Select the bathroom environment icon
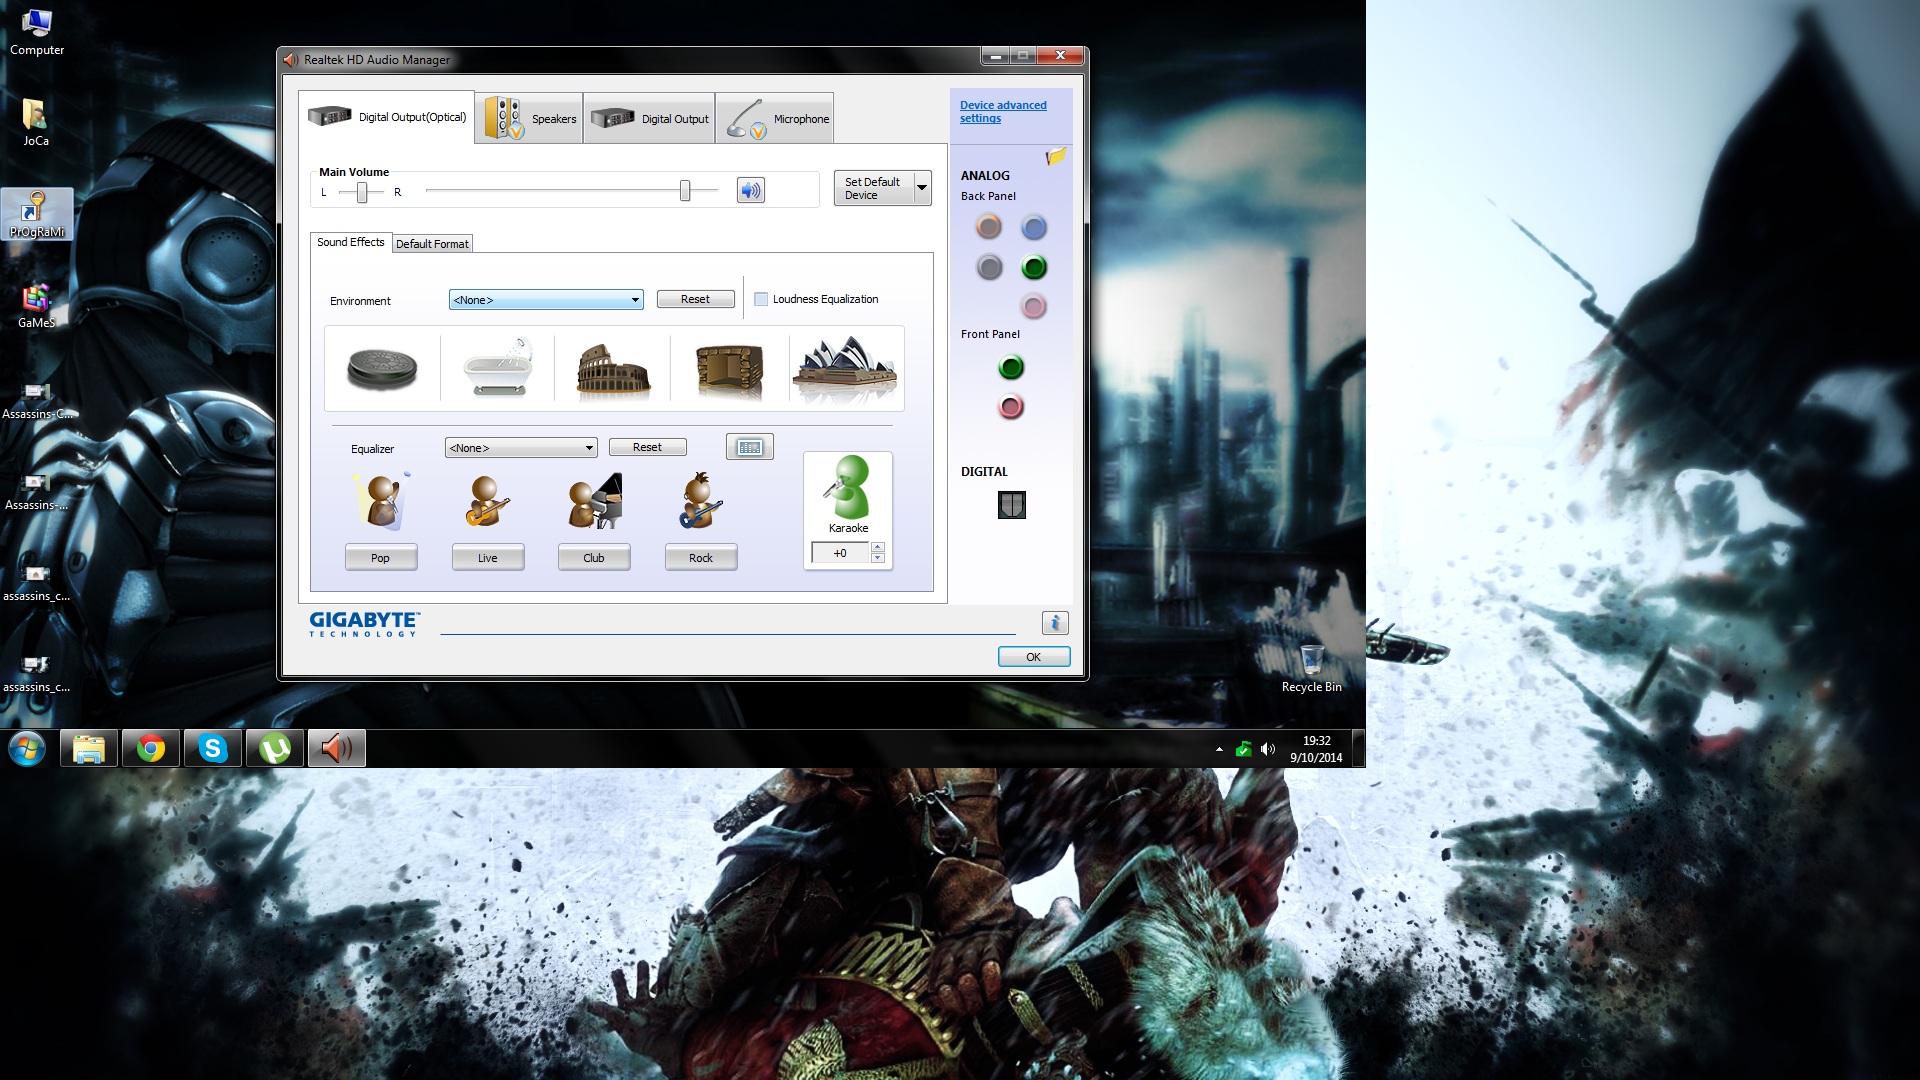The width and height of the screenshot is (1920, 1080). coord(497,369)
